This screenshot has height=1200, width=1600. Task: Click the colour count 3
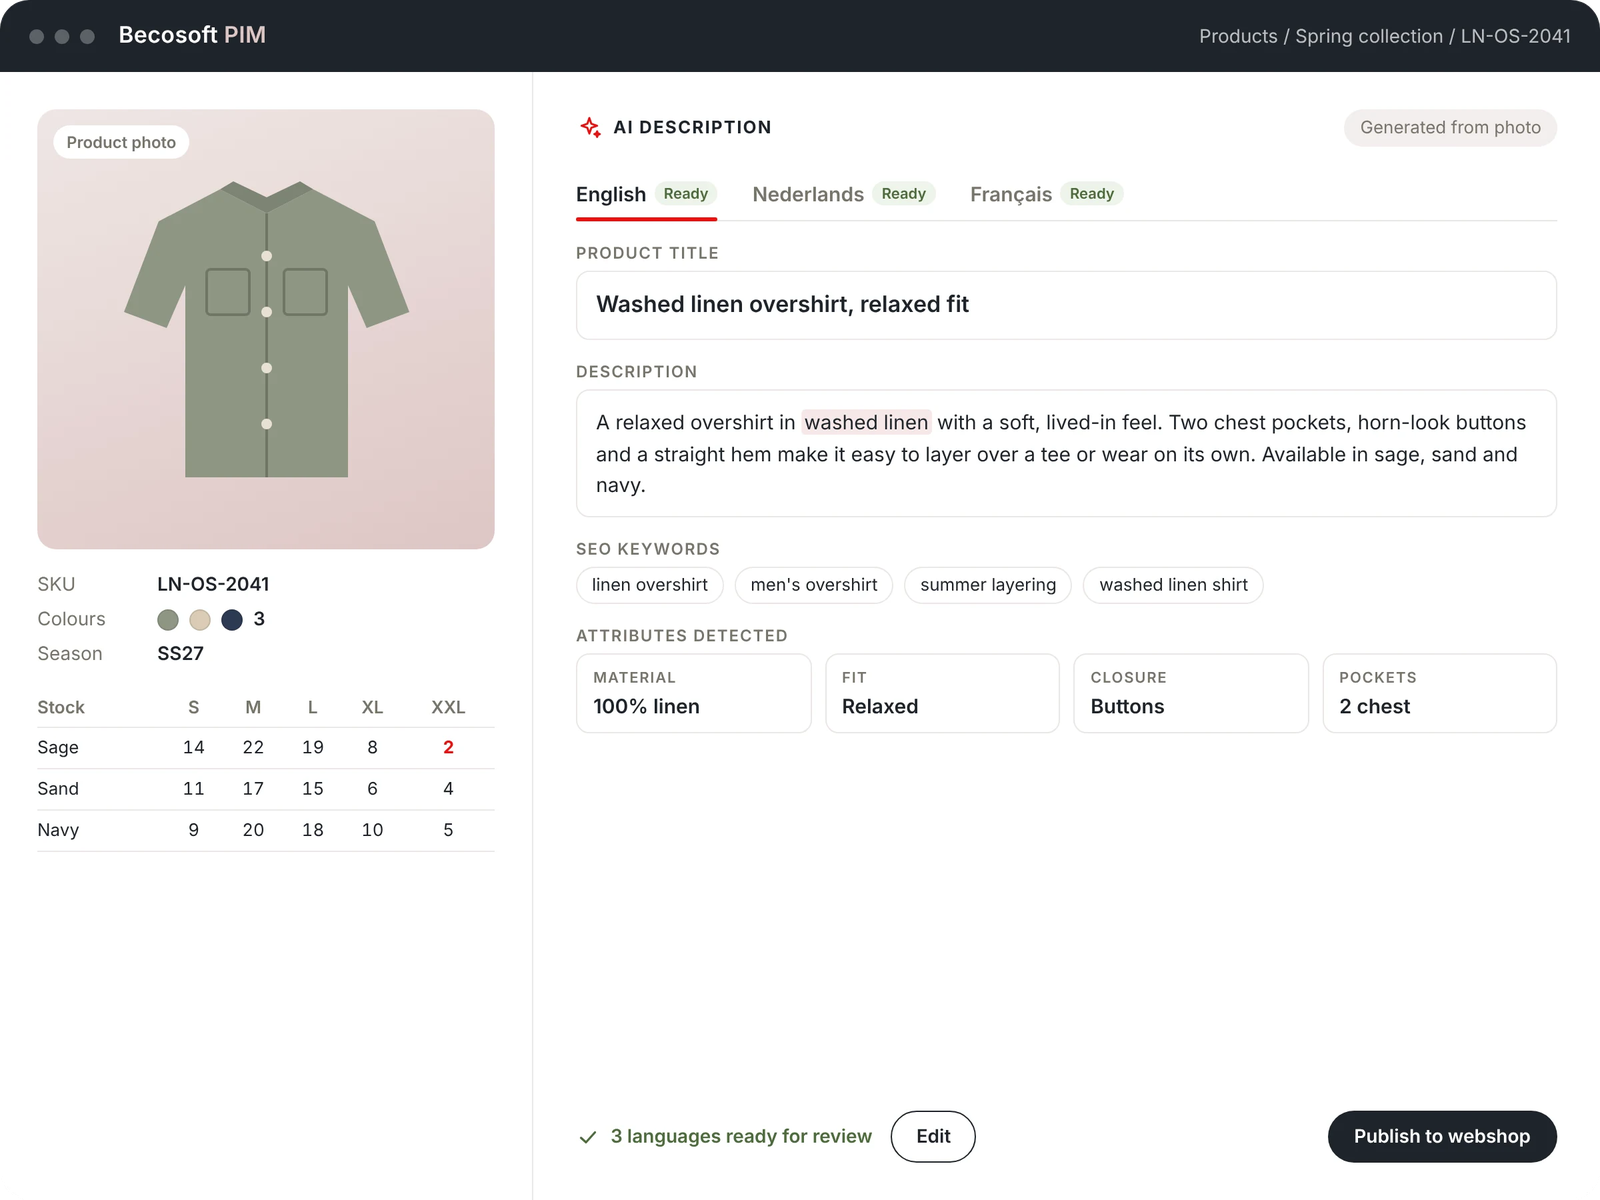click(259, 619)
